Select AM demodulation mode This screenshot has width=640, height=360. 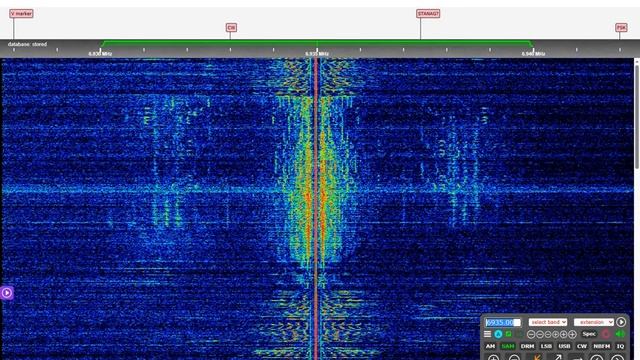(490, 346)
